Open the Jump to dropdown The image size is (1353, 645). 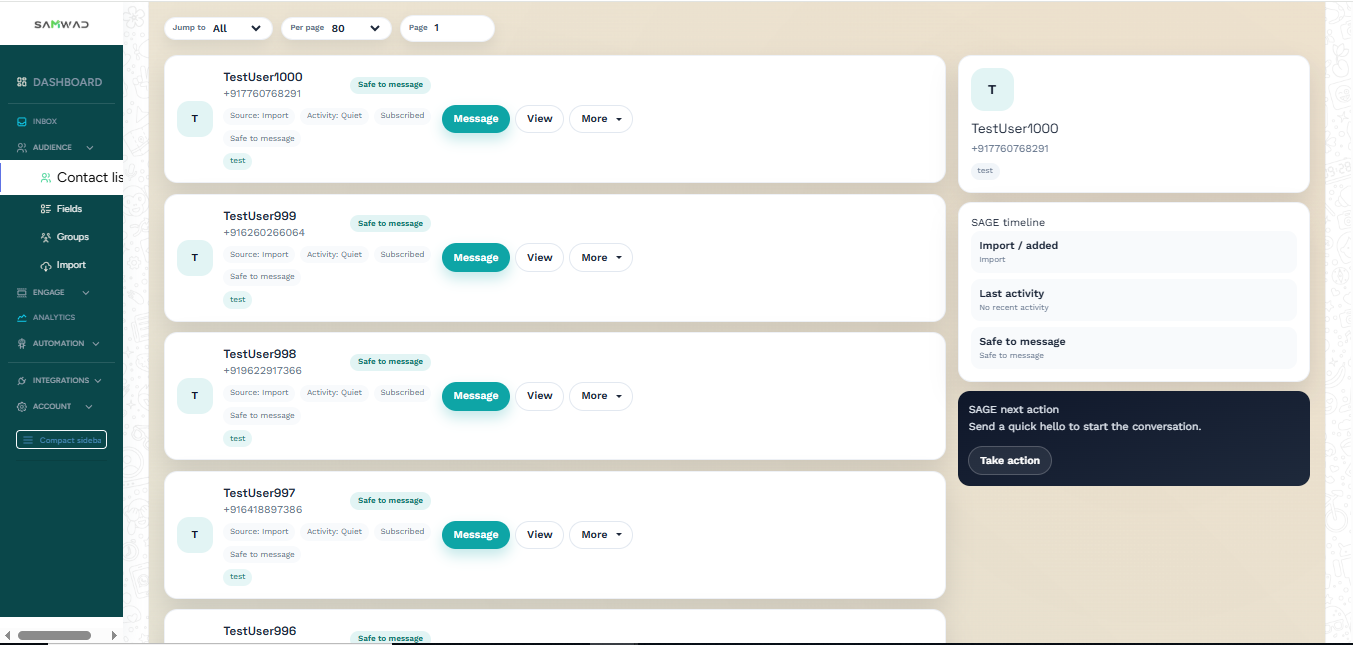pyautogui.click(x=218, y=29)
